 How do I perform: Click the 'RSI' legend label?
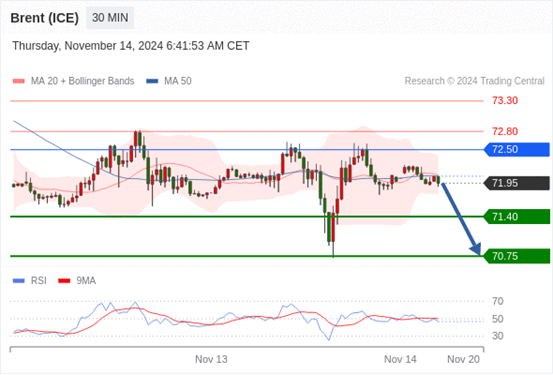click(38, 281)
